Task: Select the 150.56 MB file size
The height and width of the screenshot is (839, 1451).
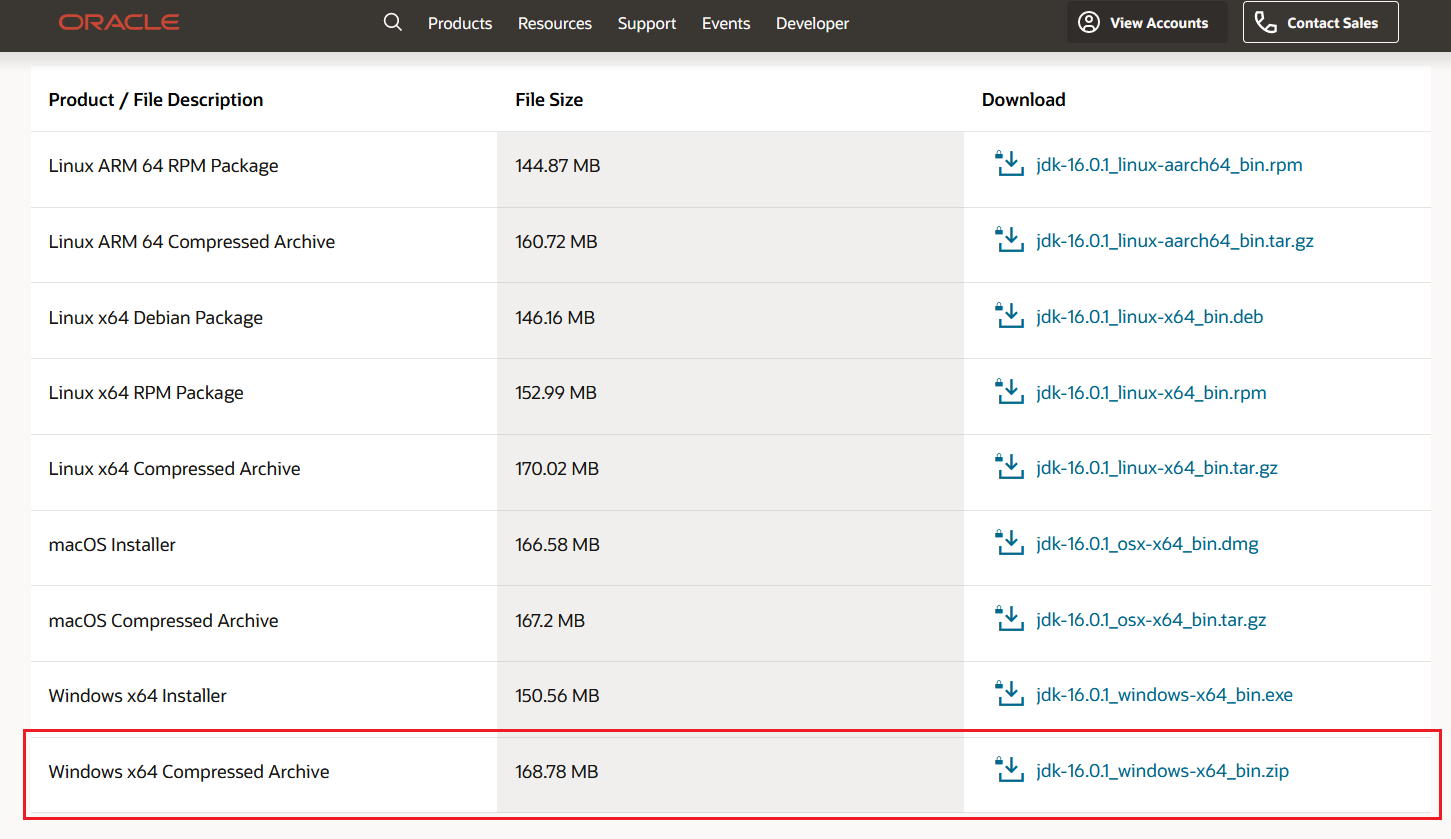Action: 557,696
